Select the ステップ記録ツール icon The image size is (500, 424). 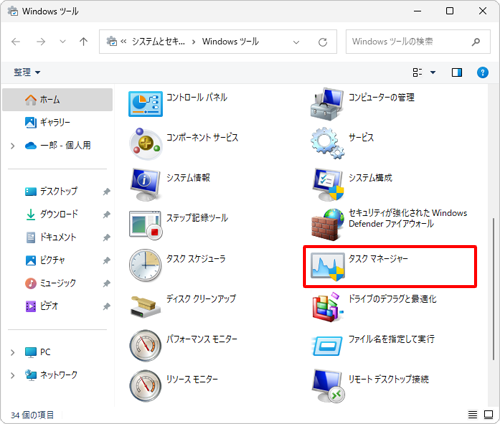pyautogui.click(x=146, y=225)
